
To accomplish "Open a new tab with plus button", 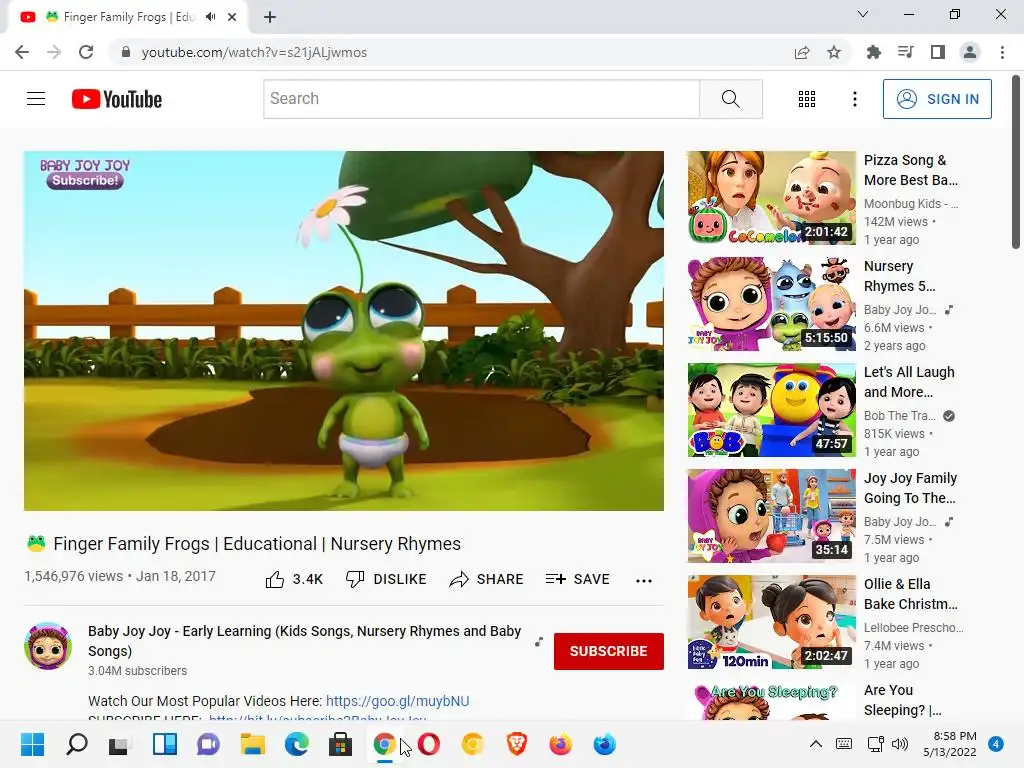I will coord(270,17).
